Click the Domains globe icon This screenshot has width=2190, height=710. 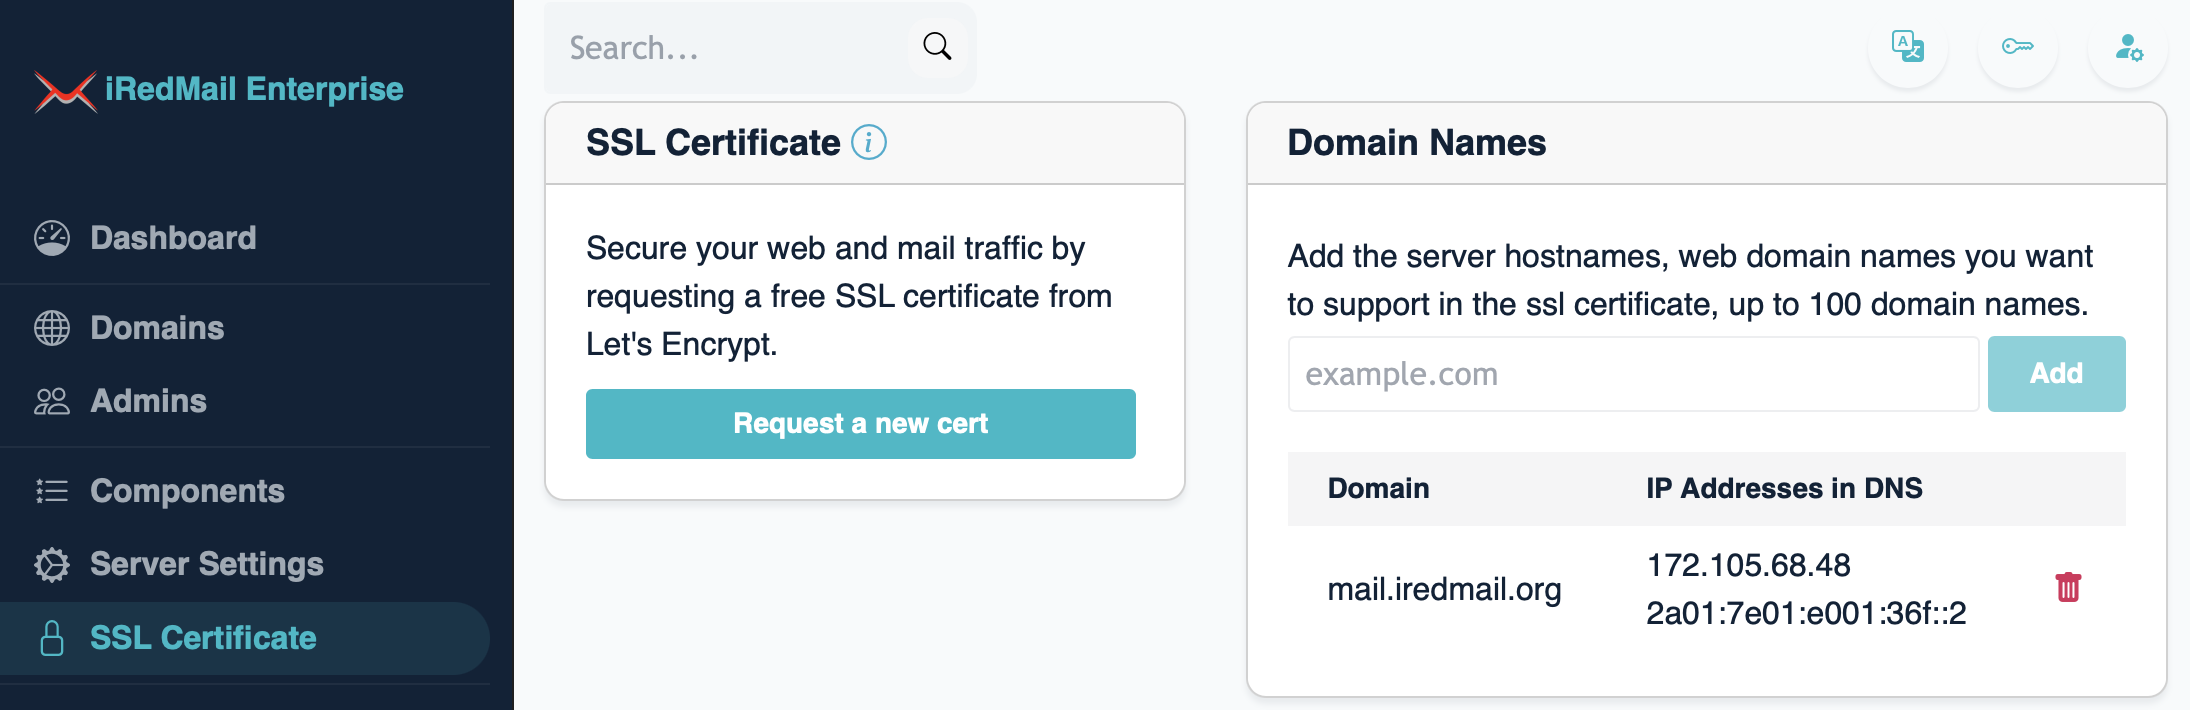(52, 328)
